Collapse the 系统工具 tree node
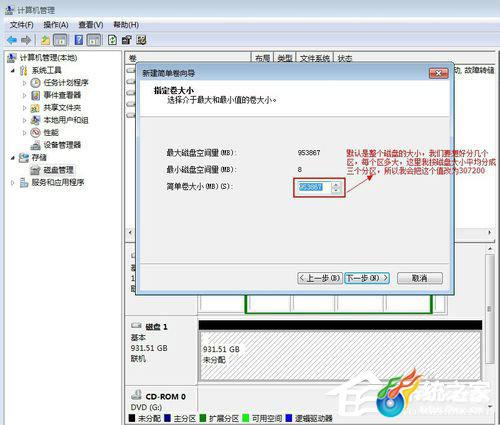The height and width of the screenshot is (425, 500). tap(13, 70)
